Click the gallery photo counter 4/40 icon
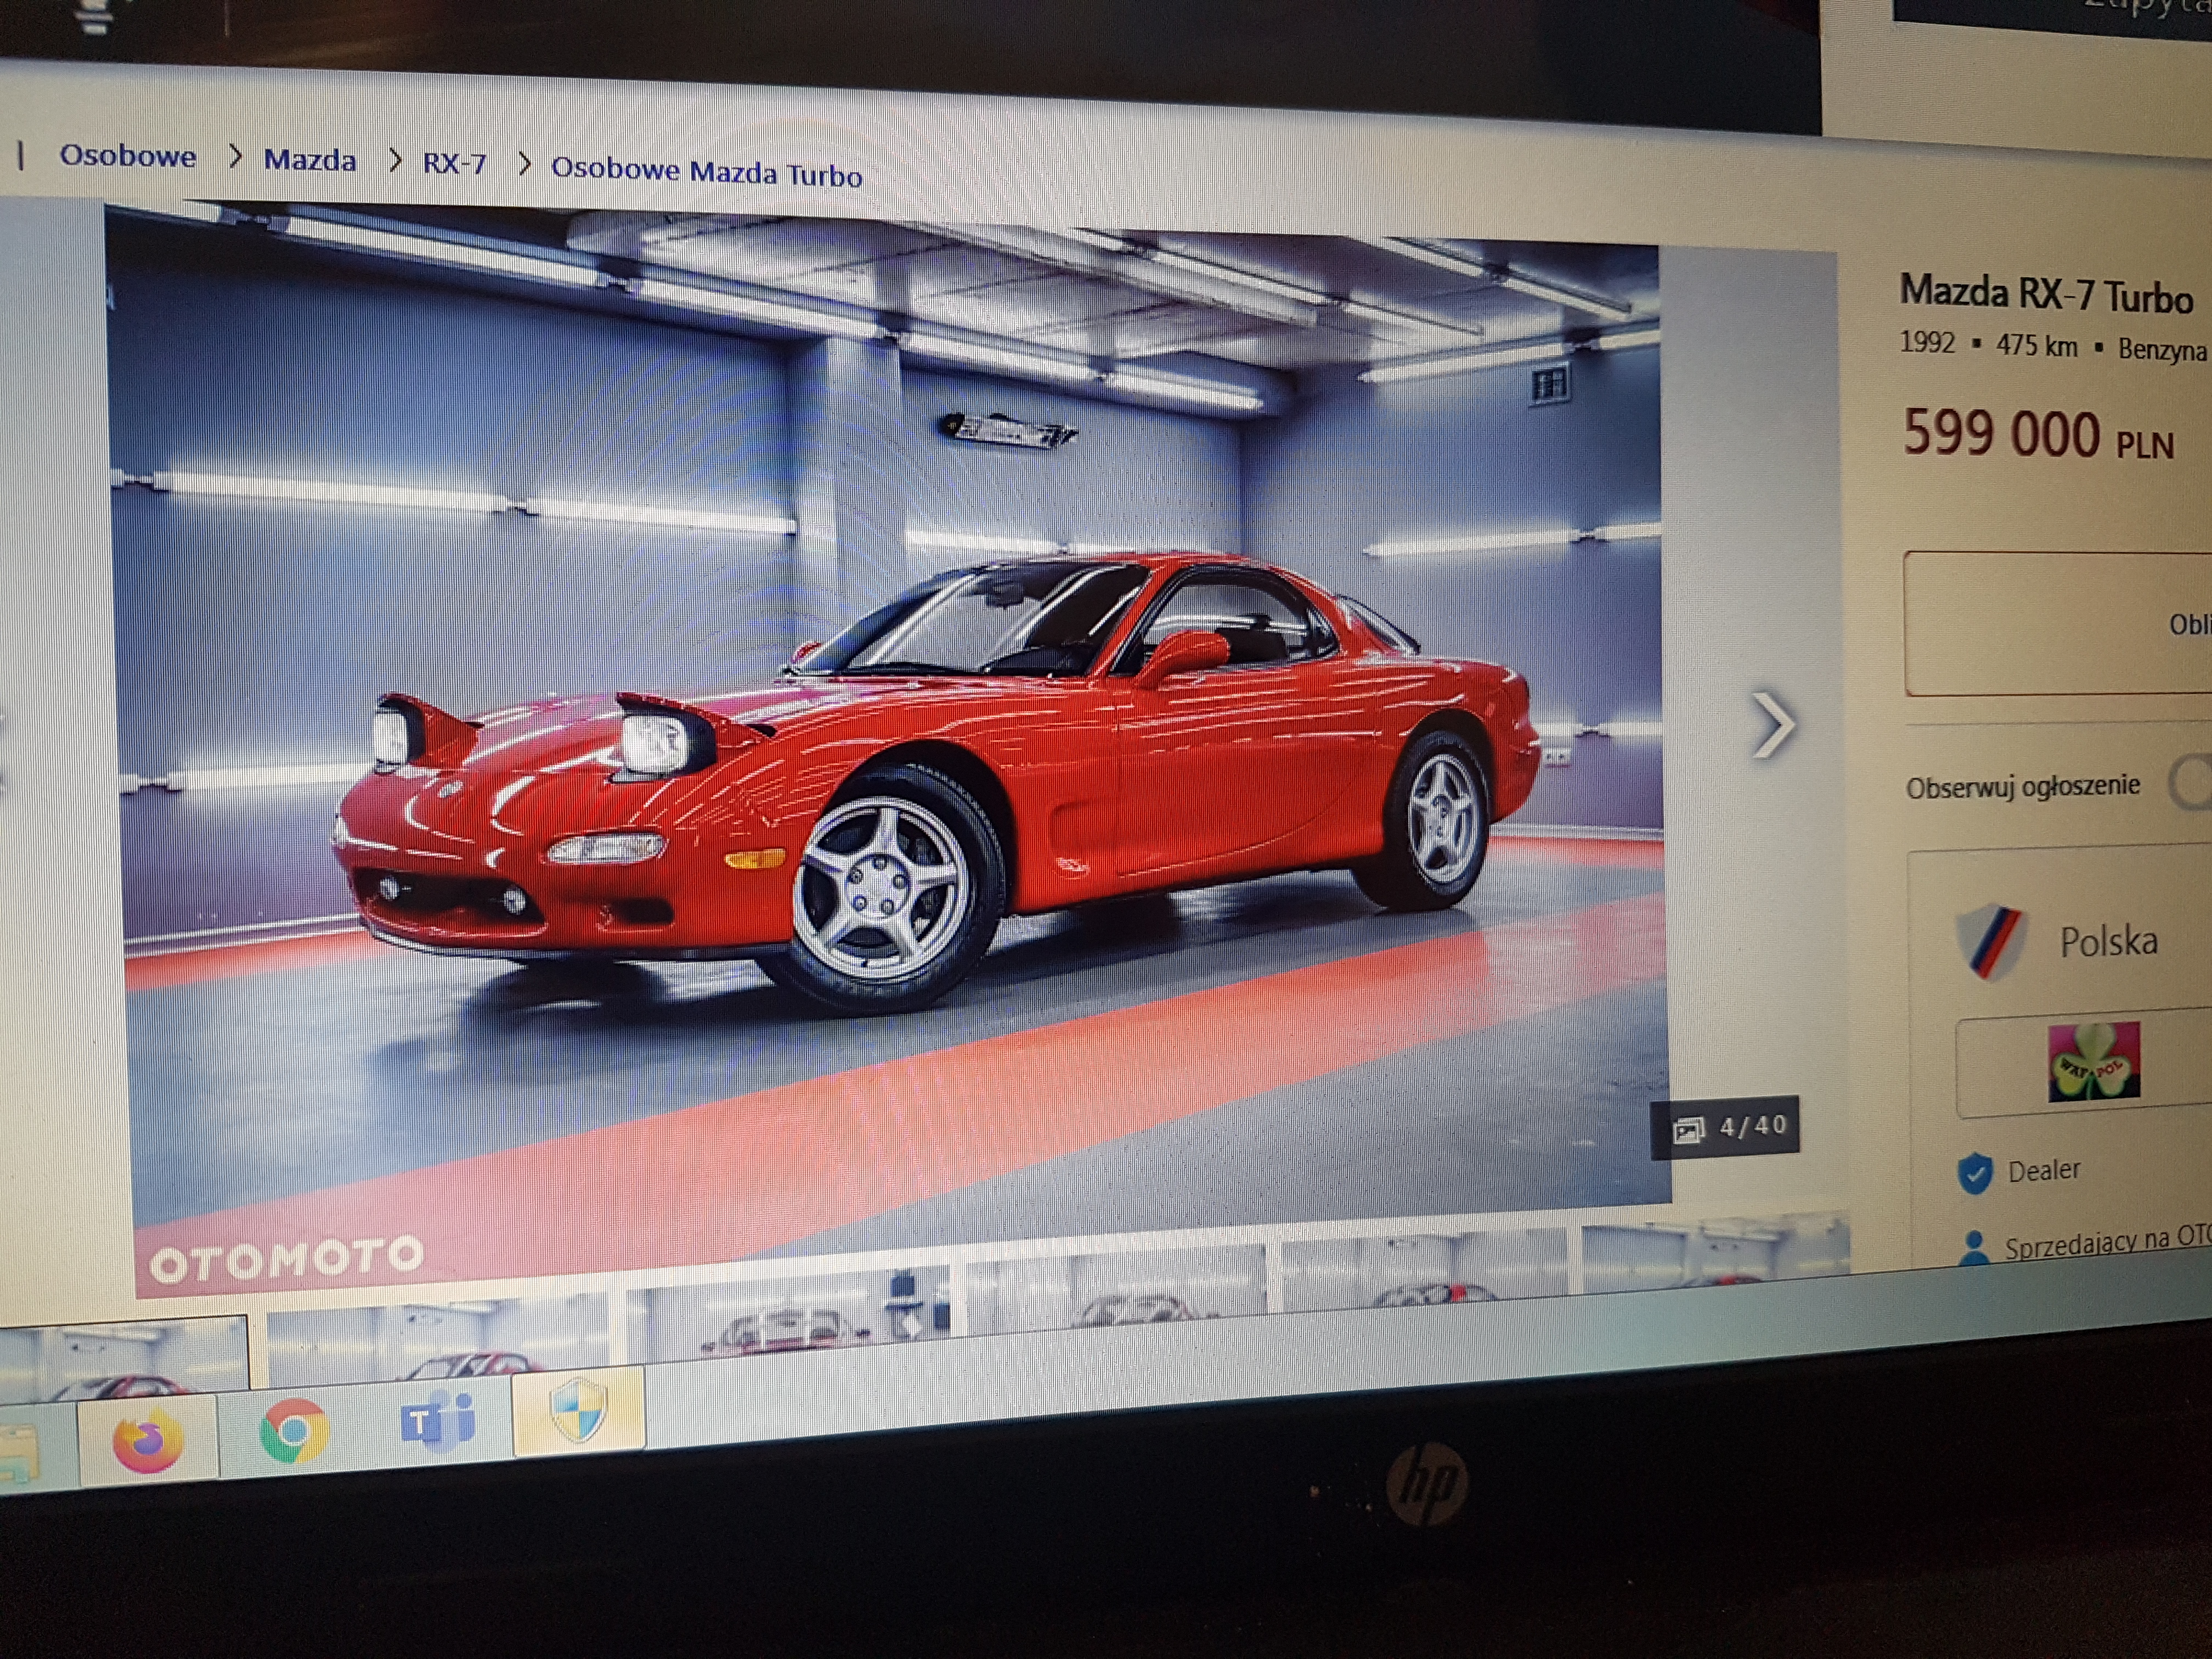This screenshot has width=2212, height=1659. click(1689, 1130)
